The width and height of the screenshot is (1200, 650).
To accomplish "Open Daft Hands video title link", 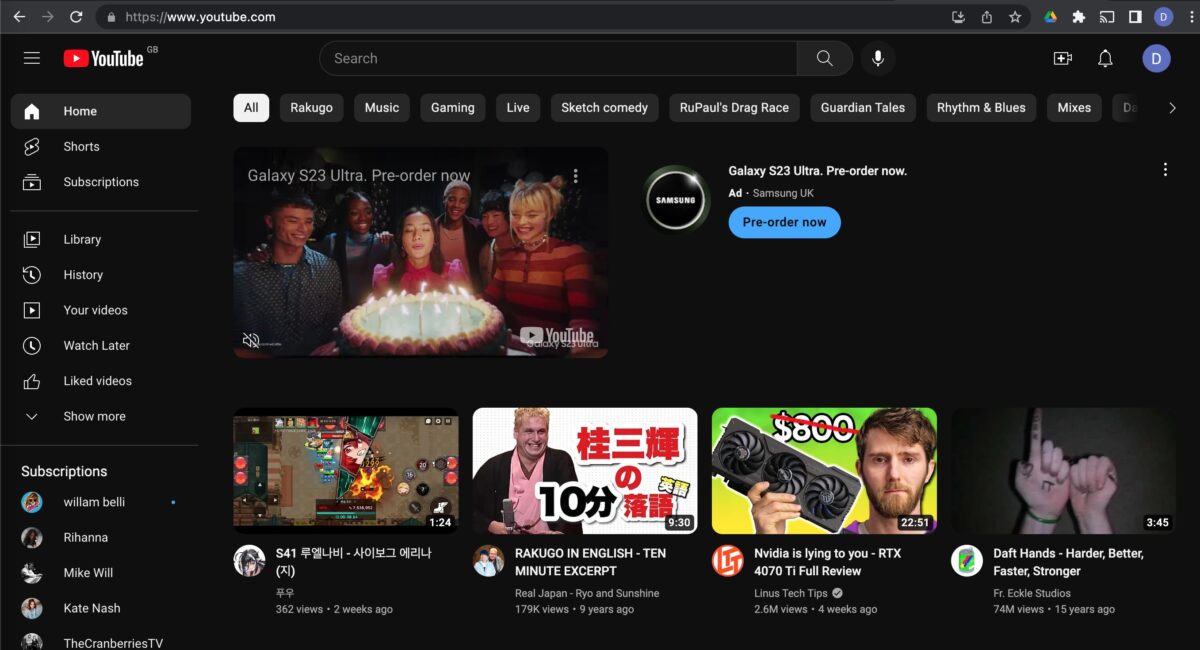I will pos(1068,562).
